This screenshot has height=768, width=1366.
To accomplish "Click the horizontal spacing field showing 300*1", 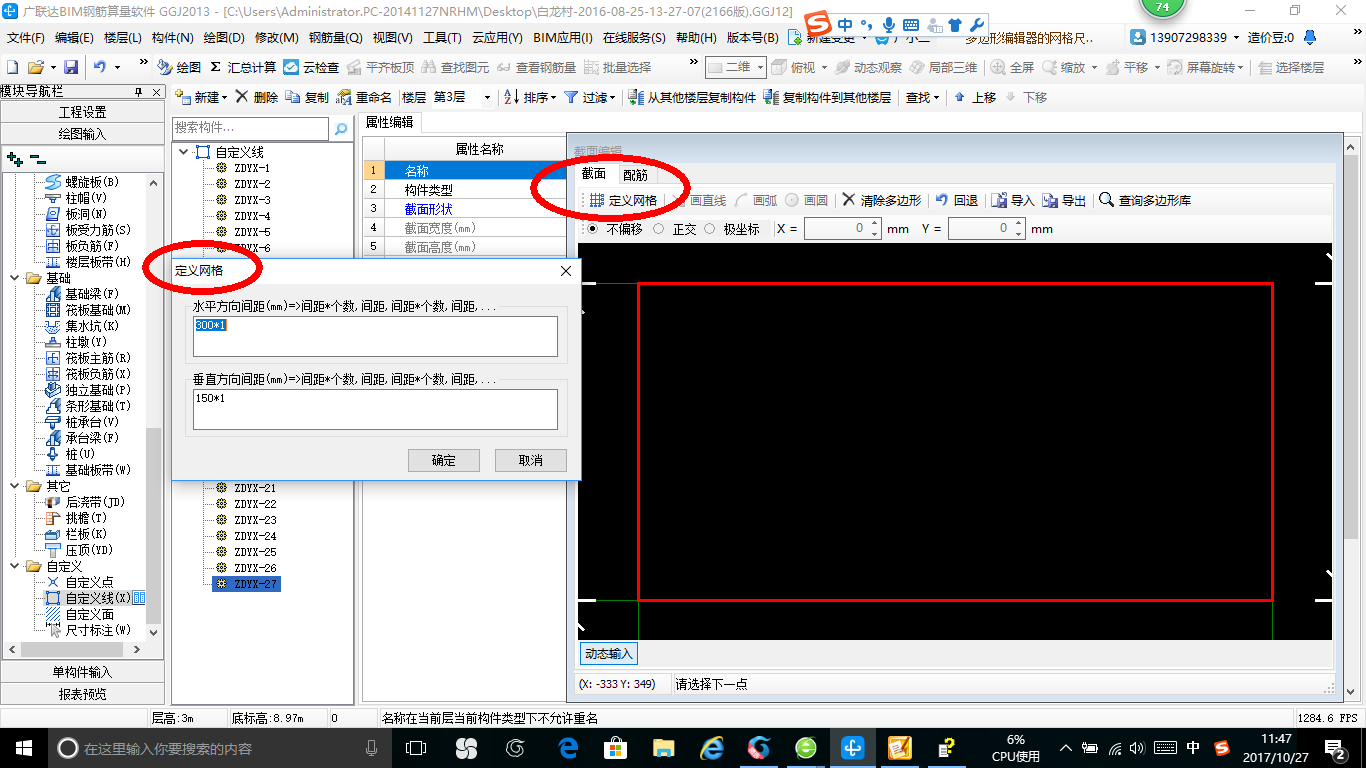I will [375, 336].
